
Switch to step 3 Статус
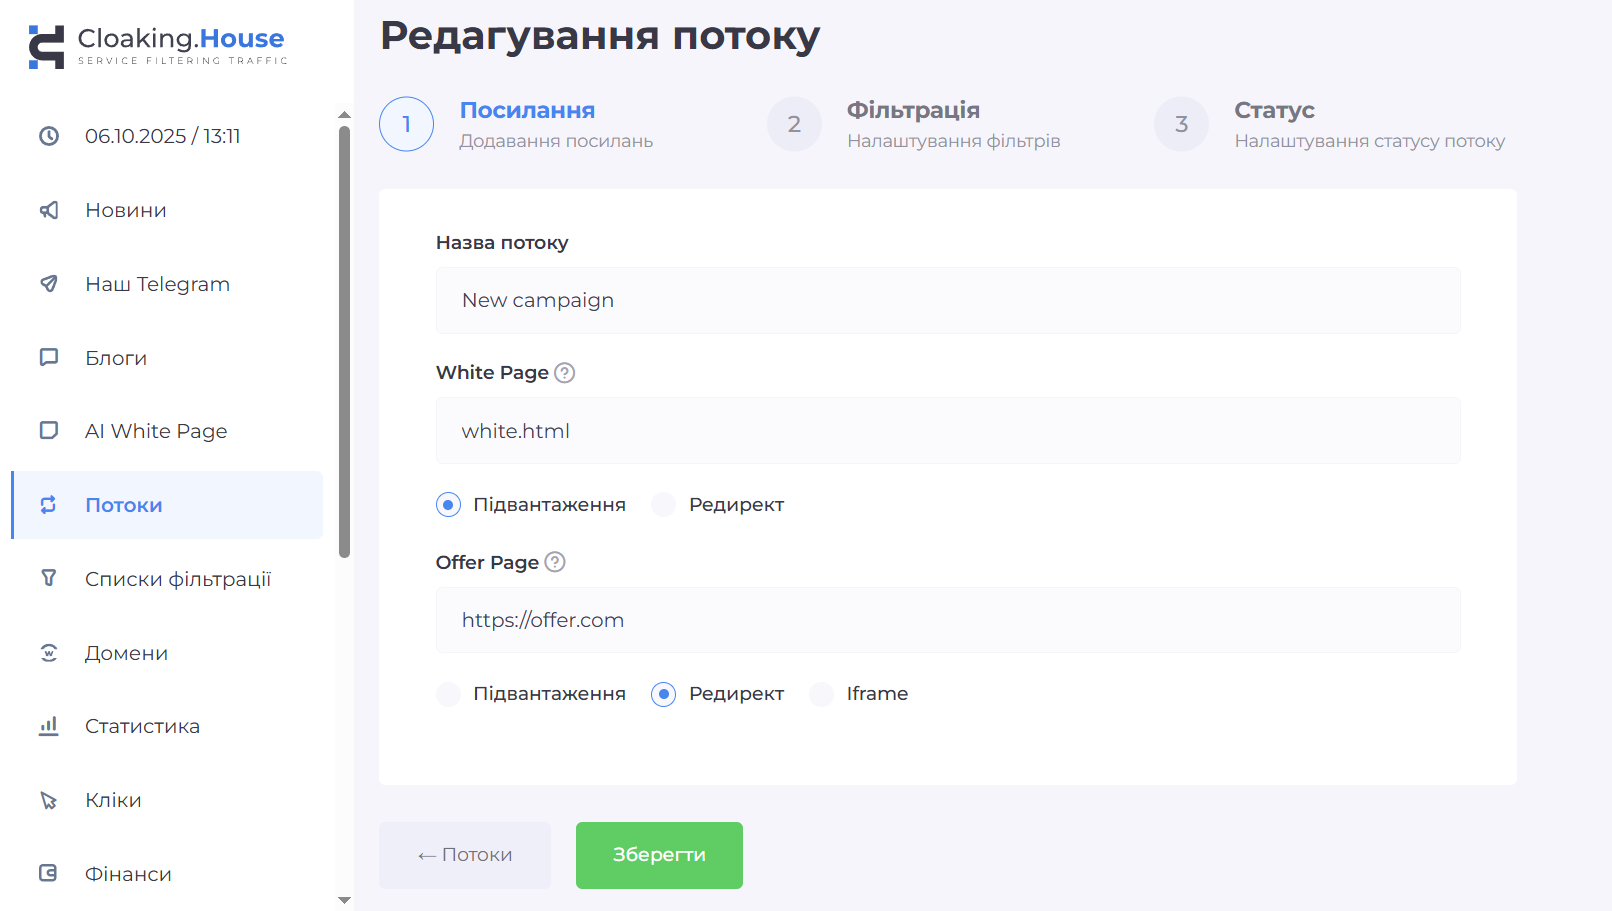point(1181,124)
